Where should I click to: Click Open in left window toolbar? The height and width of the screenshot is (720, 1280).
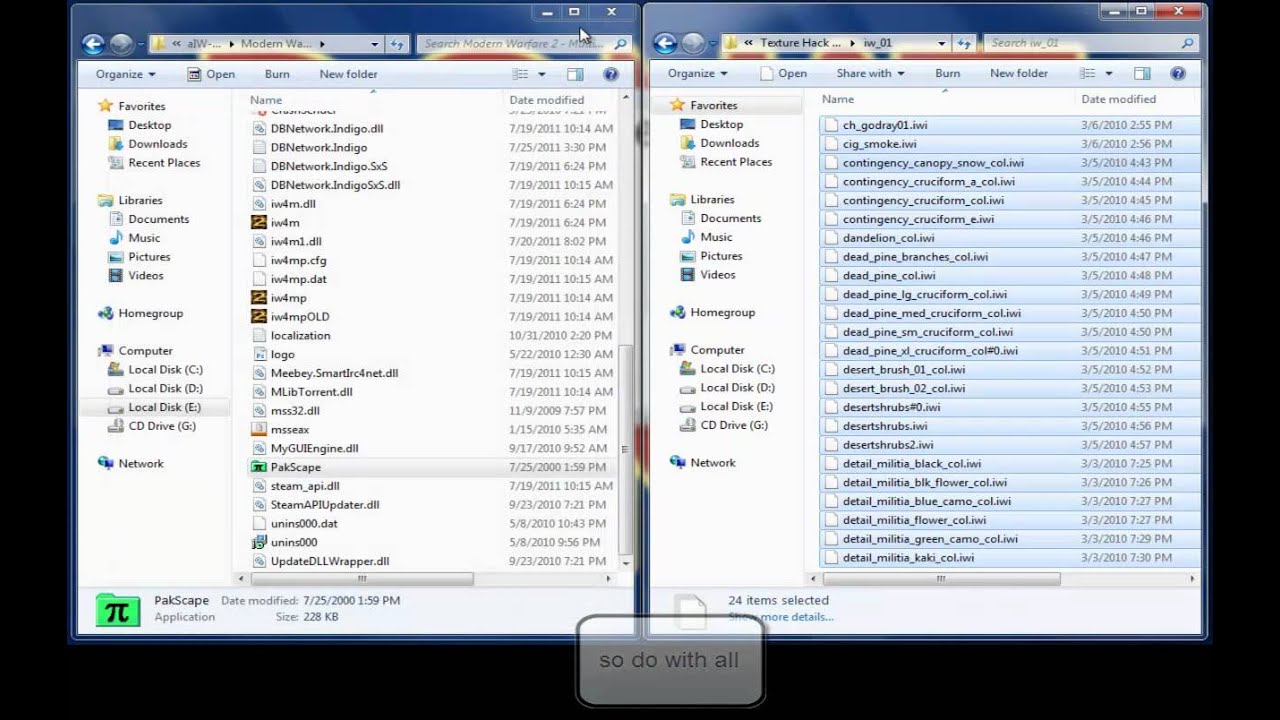211,74
